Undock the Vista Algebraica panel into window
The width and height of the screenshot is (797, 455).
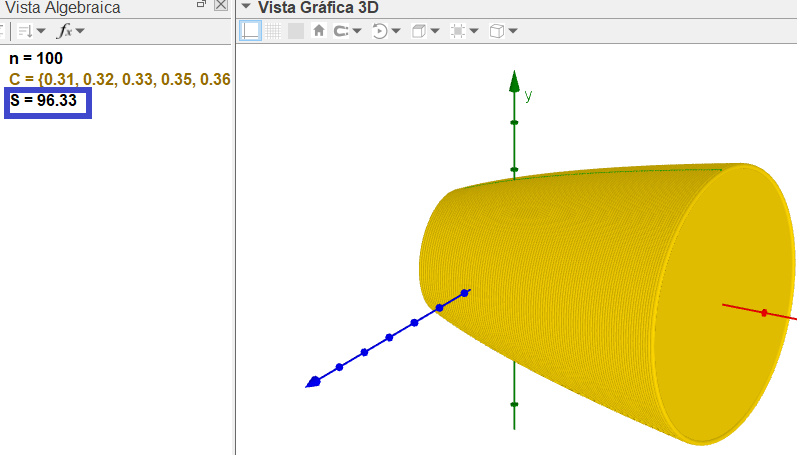(x=201, y=6)
